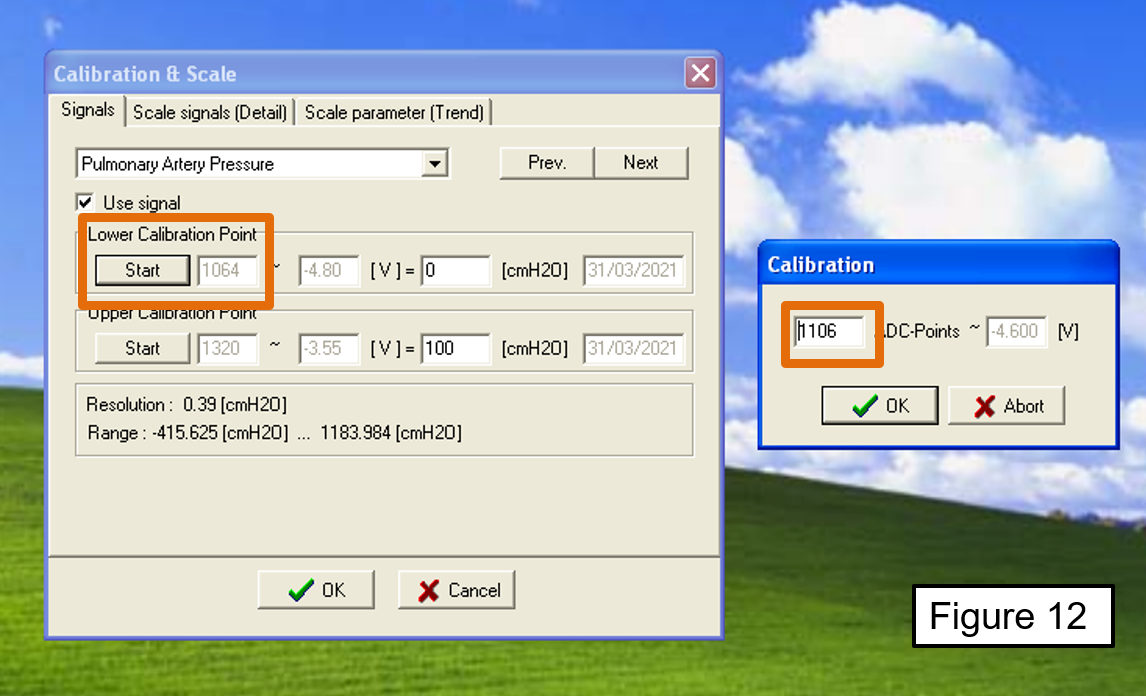
Task: Cancel the Calibration & Scale dialog
Action: pyautogui.click(x=457, y=590)
